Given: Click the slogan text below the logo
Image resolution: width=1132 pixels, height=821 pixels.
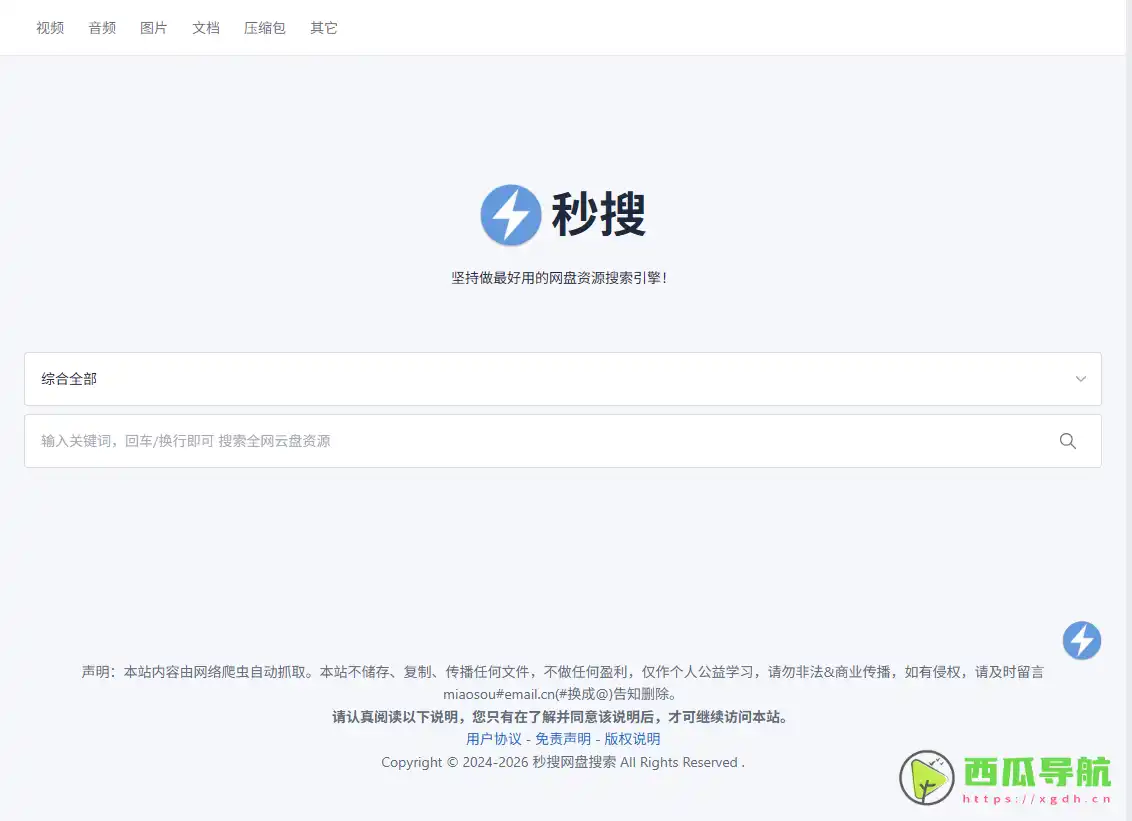Looking at the screenshot, I should [x=562, y=277].
